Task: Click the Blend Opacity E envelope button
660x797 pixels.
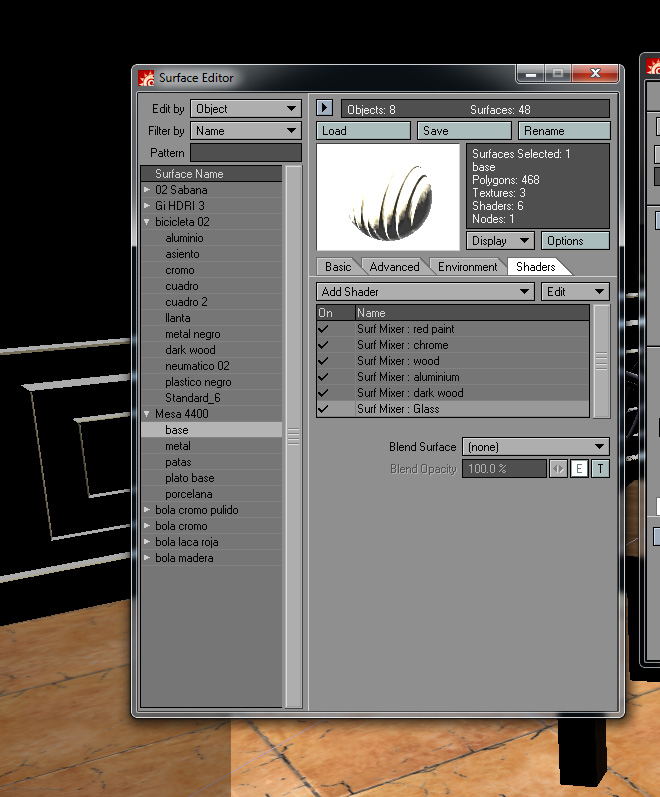Action: 579,469
